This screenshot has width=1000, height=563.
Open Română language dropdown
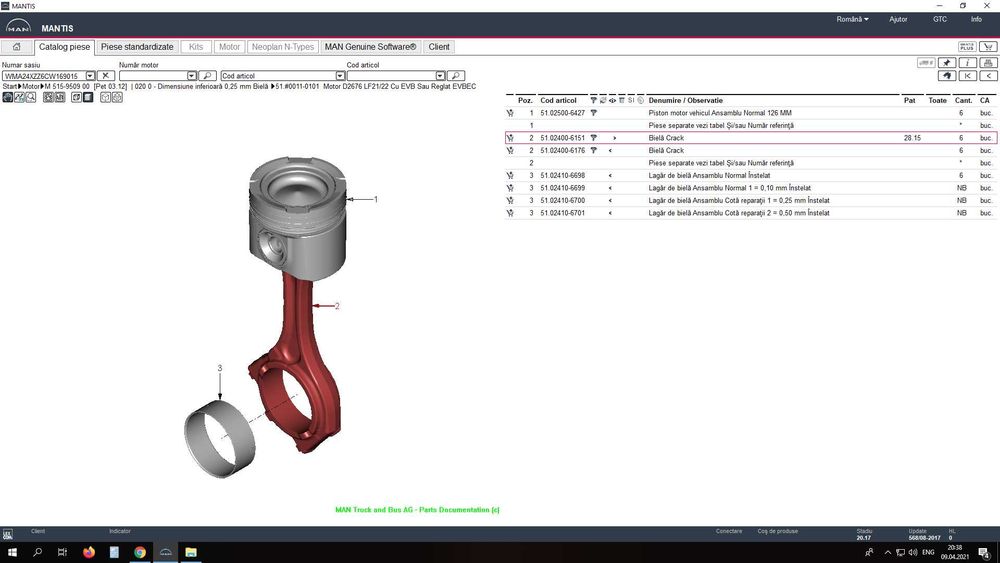coord(852,19)
